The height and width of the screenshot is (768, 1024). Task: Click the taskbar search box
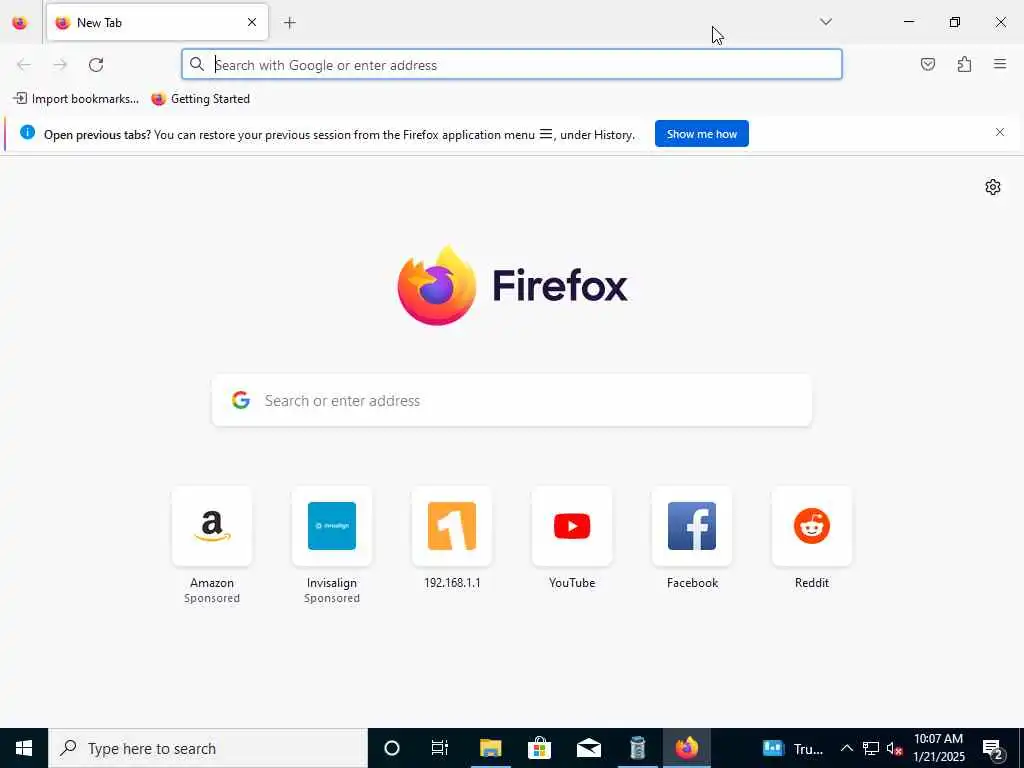click(208, 748)
